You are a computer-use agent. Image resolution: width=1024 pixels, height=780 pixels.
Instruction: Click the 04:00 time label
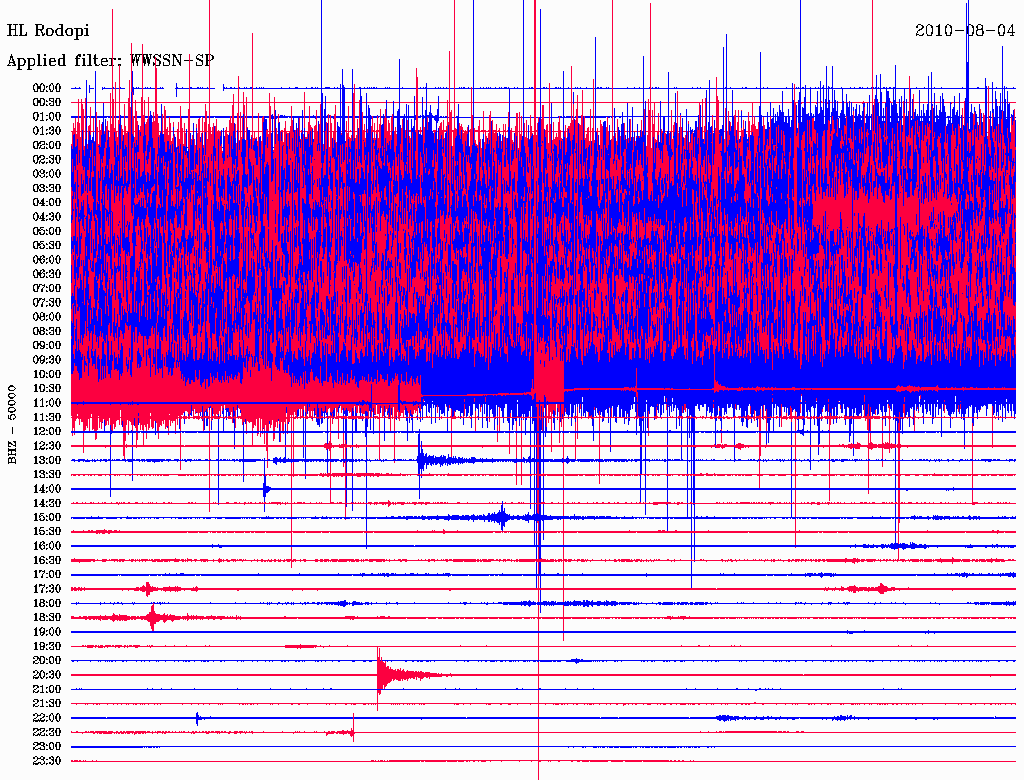(x=47, y=203)
